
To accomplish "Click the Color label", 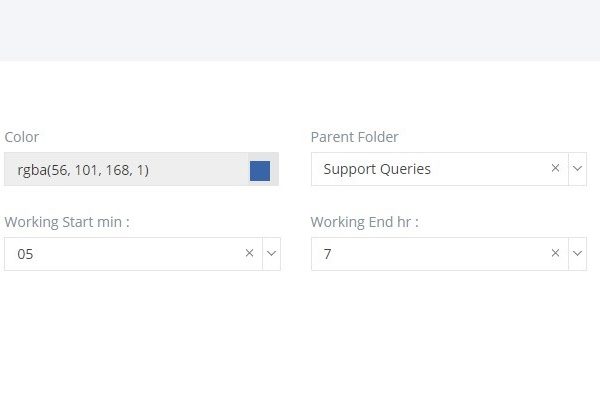I will pyautogui.click(x=21, y=137).
